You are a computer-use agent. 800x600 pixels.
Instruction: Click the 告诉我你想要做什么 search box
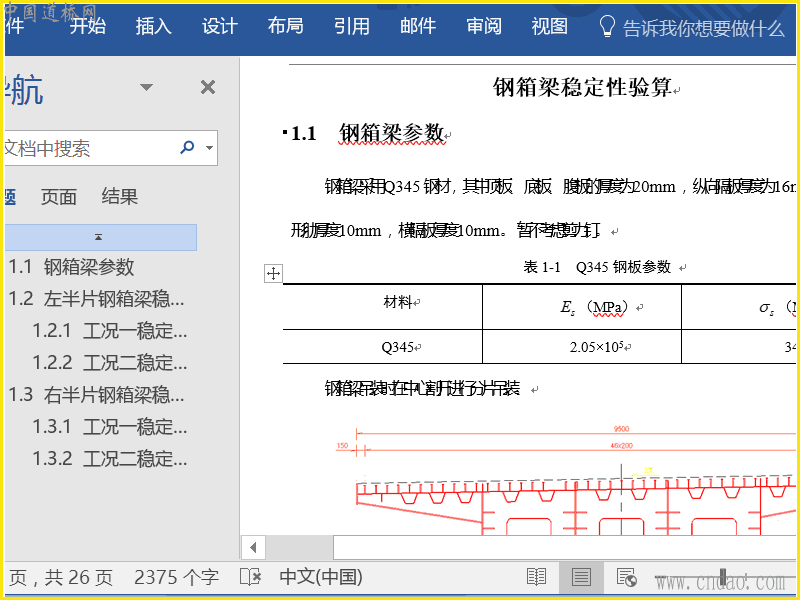coord(704,29)
